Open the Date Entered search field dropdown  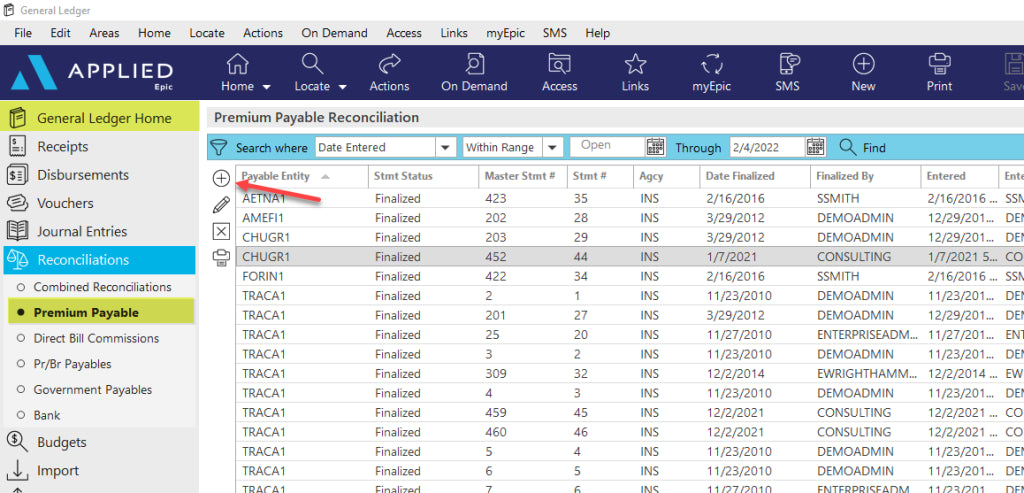click(x=445, y=148)
